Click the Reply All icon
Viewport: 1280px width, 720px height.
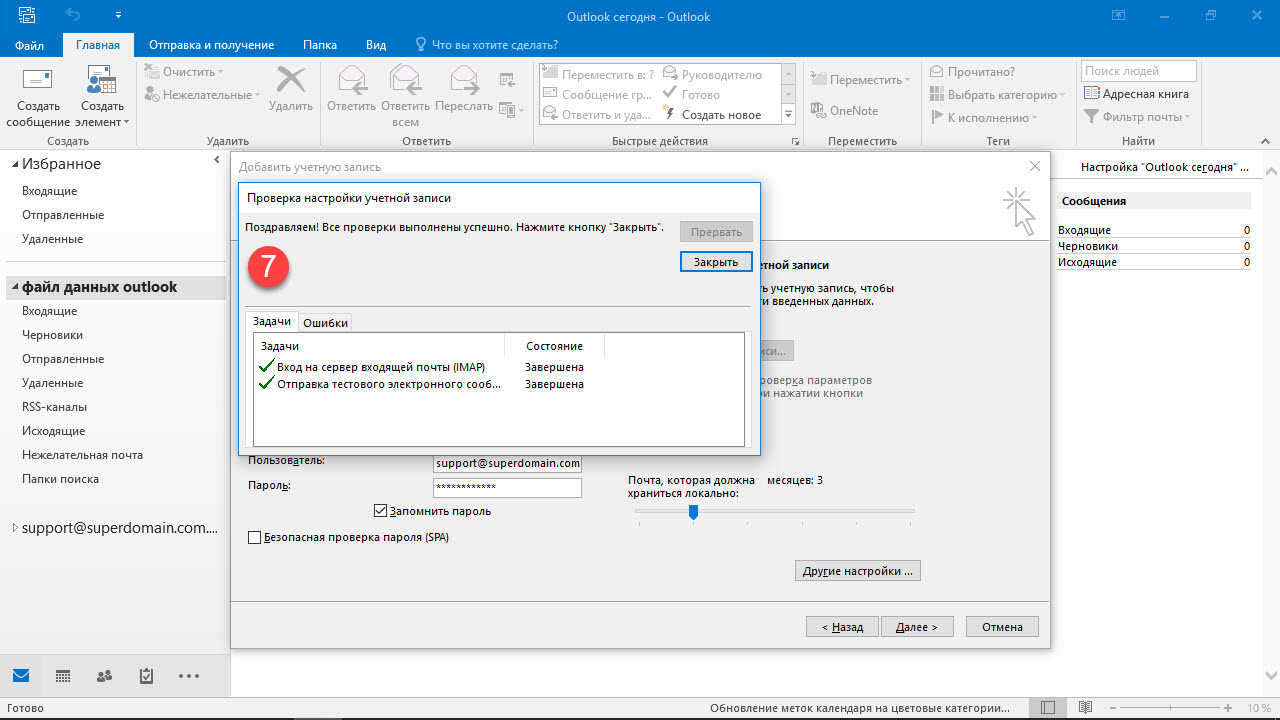[x=405, y=79]
